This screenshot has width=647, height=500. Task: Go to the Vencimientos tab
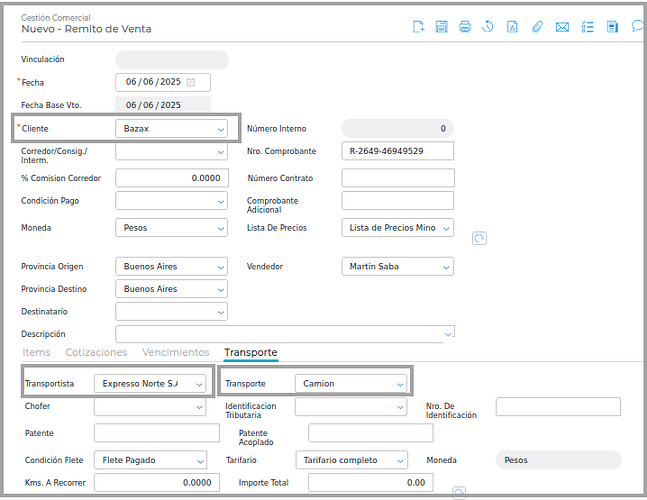176,353
